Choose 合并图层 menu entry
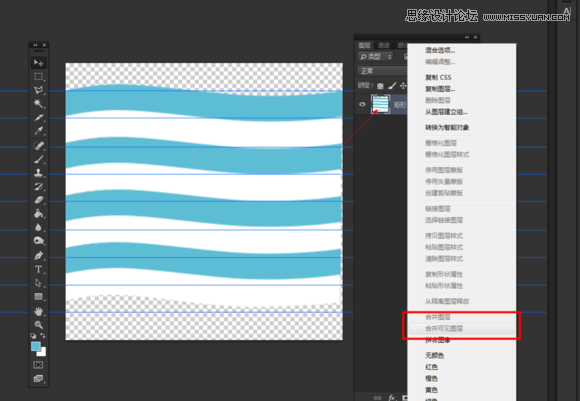580x401 pixels. tap(438, 317)
